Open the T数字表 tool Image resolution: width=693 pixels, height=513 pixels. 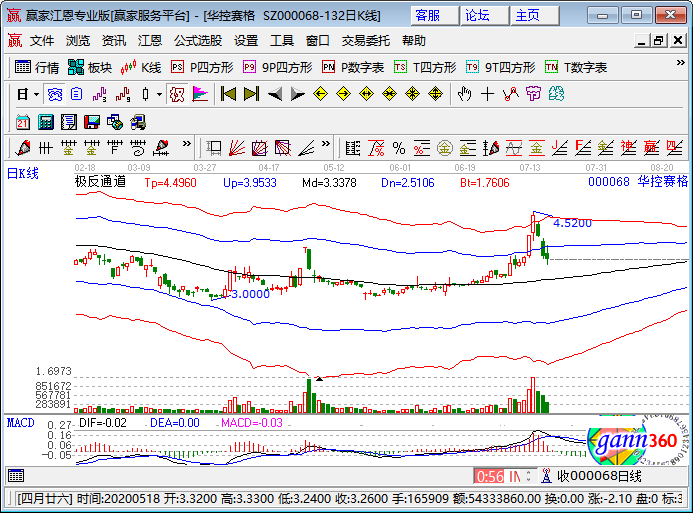pyautogui.click(x=576, y=68)
